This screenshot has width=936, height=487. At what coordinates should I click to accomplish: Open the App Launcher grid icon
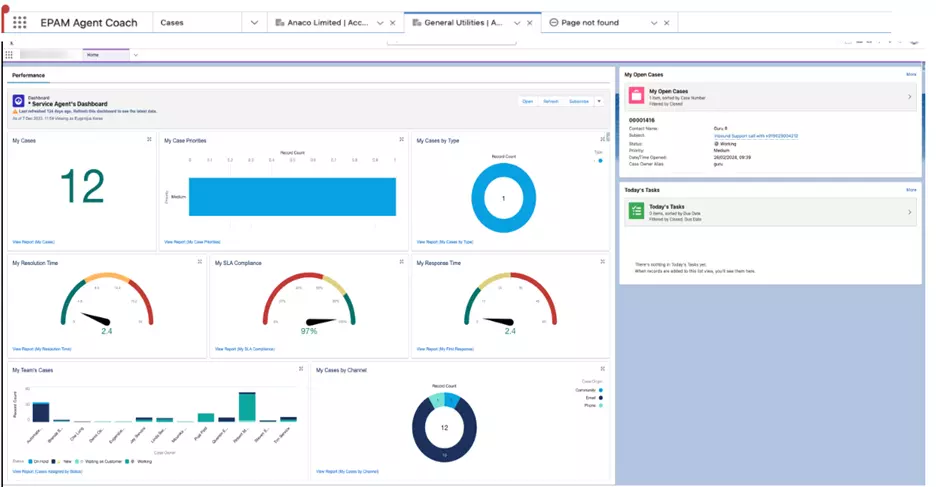[x=20, y=23]
